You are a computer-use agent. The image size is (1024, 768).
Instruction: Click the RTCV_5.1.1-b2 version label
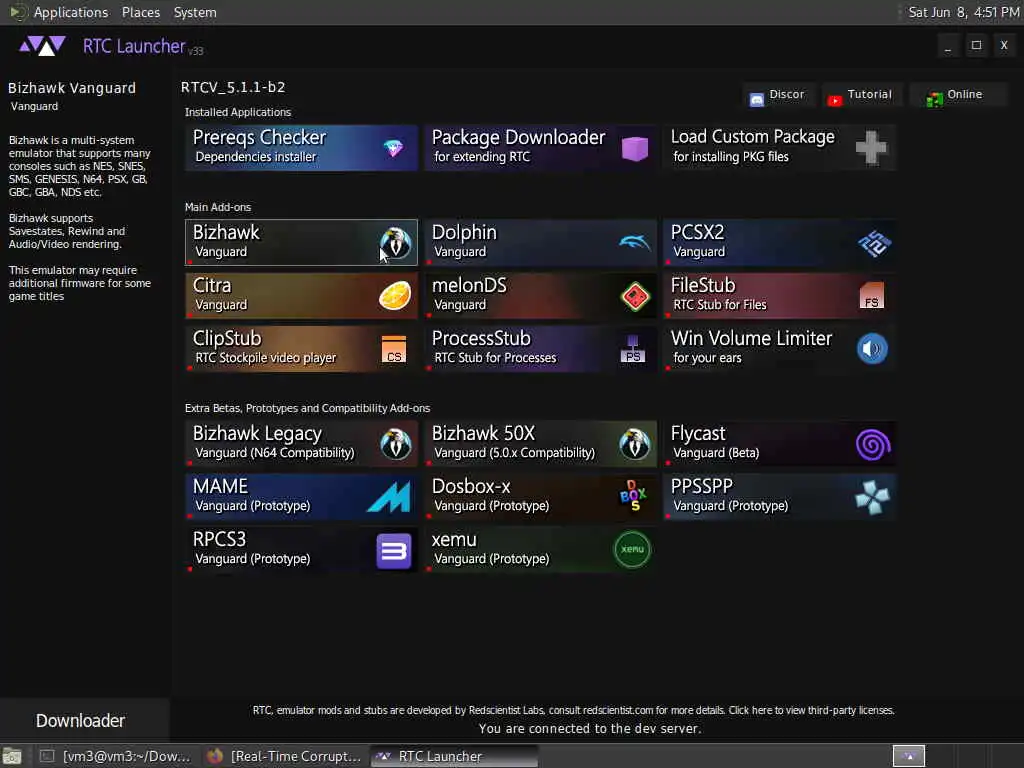click(x=233, y=88)
